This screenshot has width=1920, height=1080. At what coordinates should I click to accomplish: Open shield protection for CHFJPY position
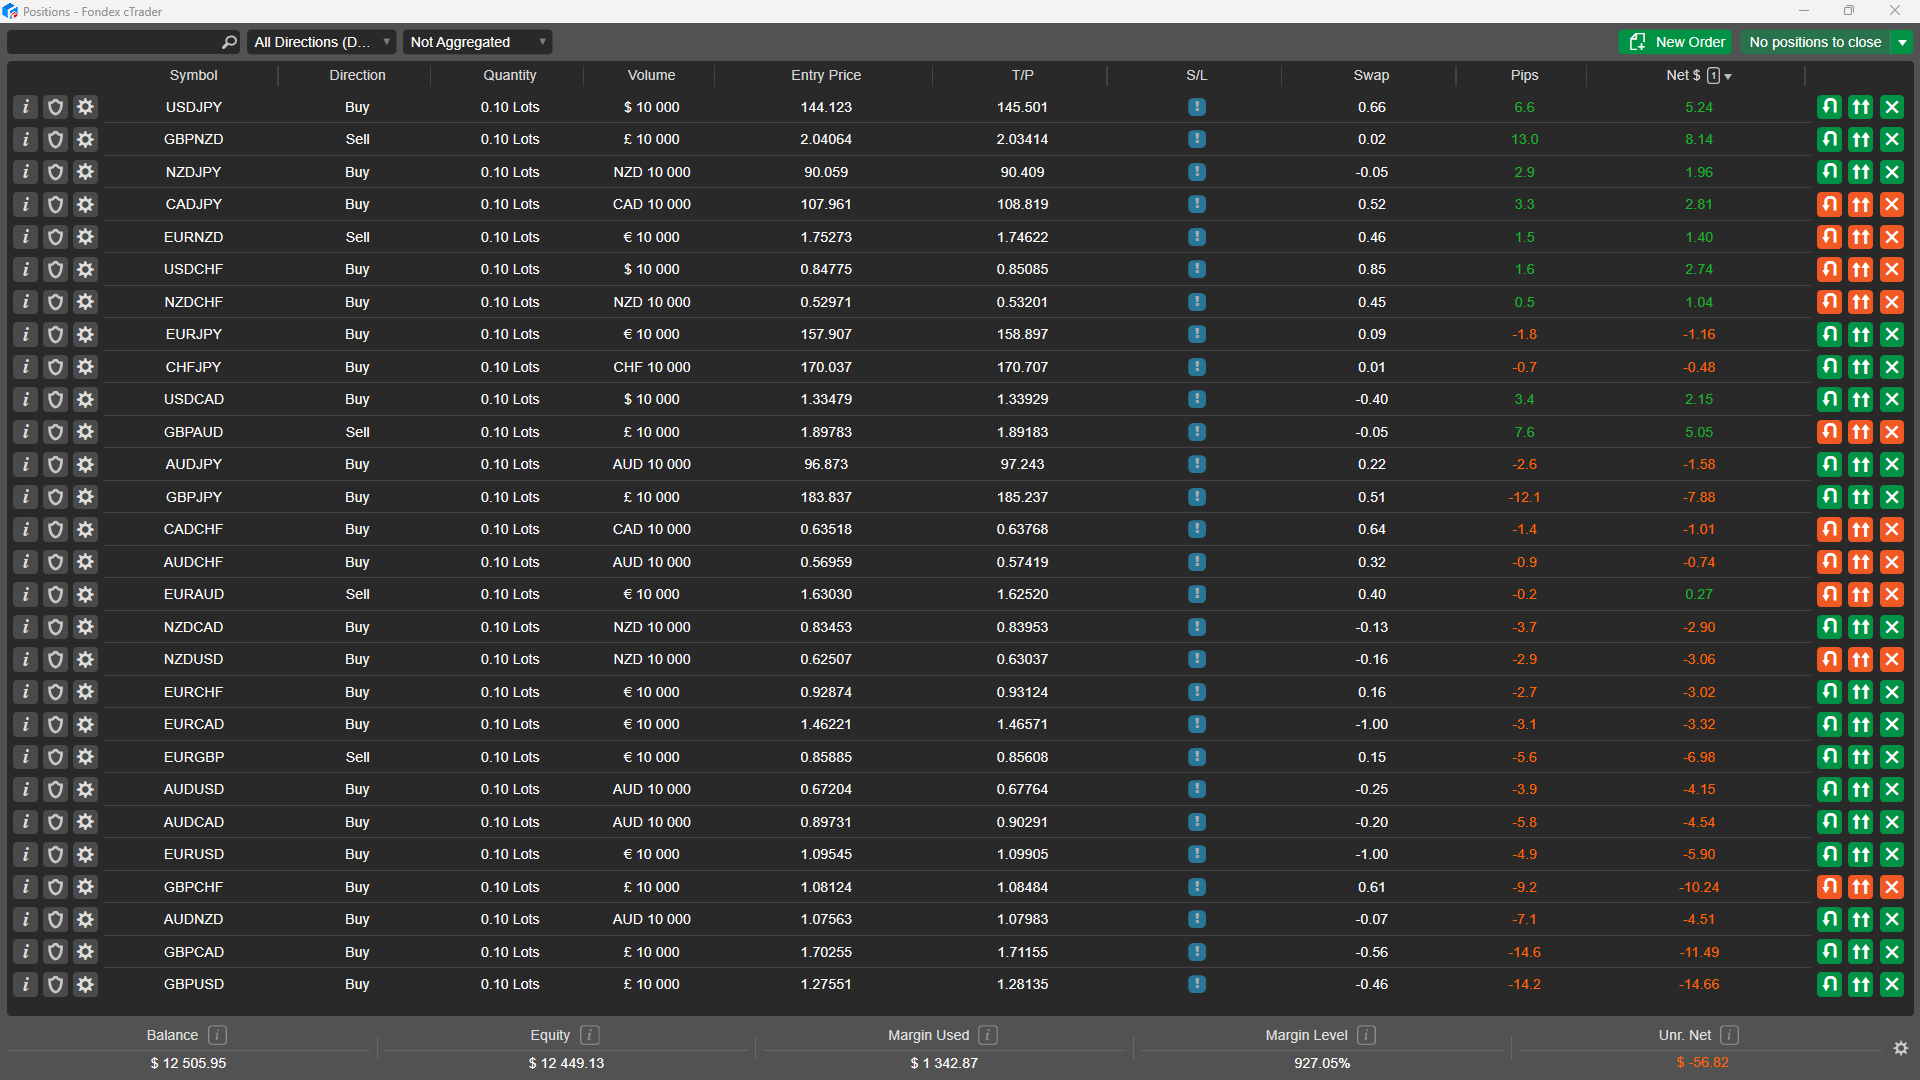pyautogui.click(x=56, y=367)
